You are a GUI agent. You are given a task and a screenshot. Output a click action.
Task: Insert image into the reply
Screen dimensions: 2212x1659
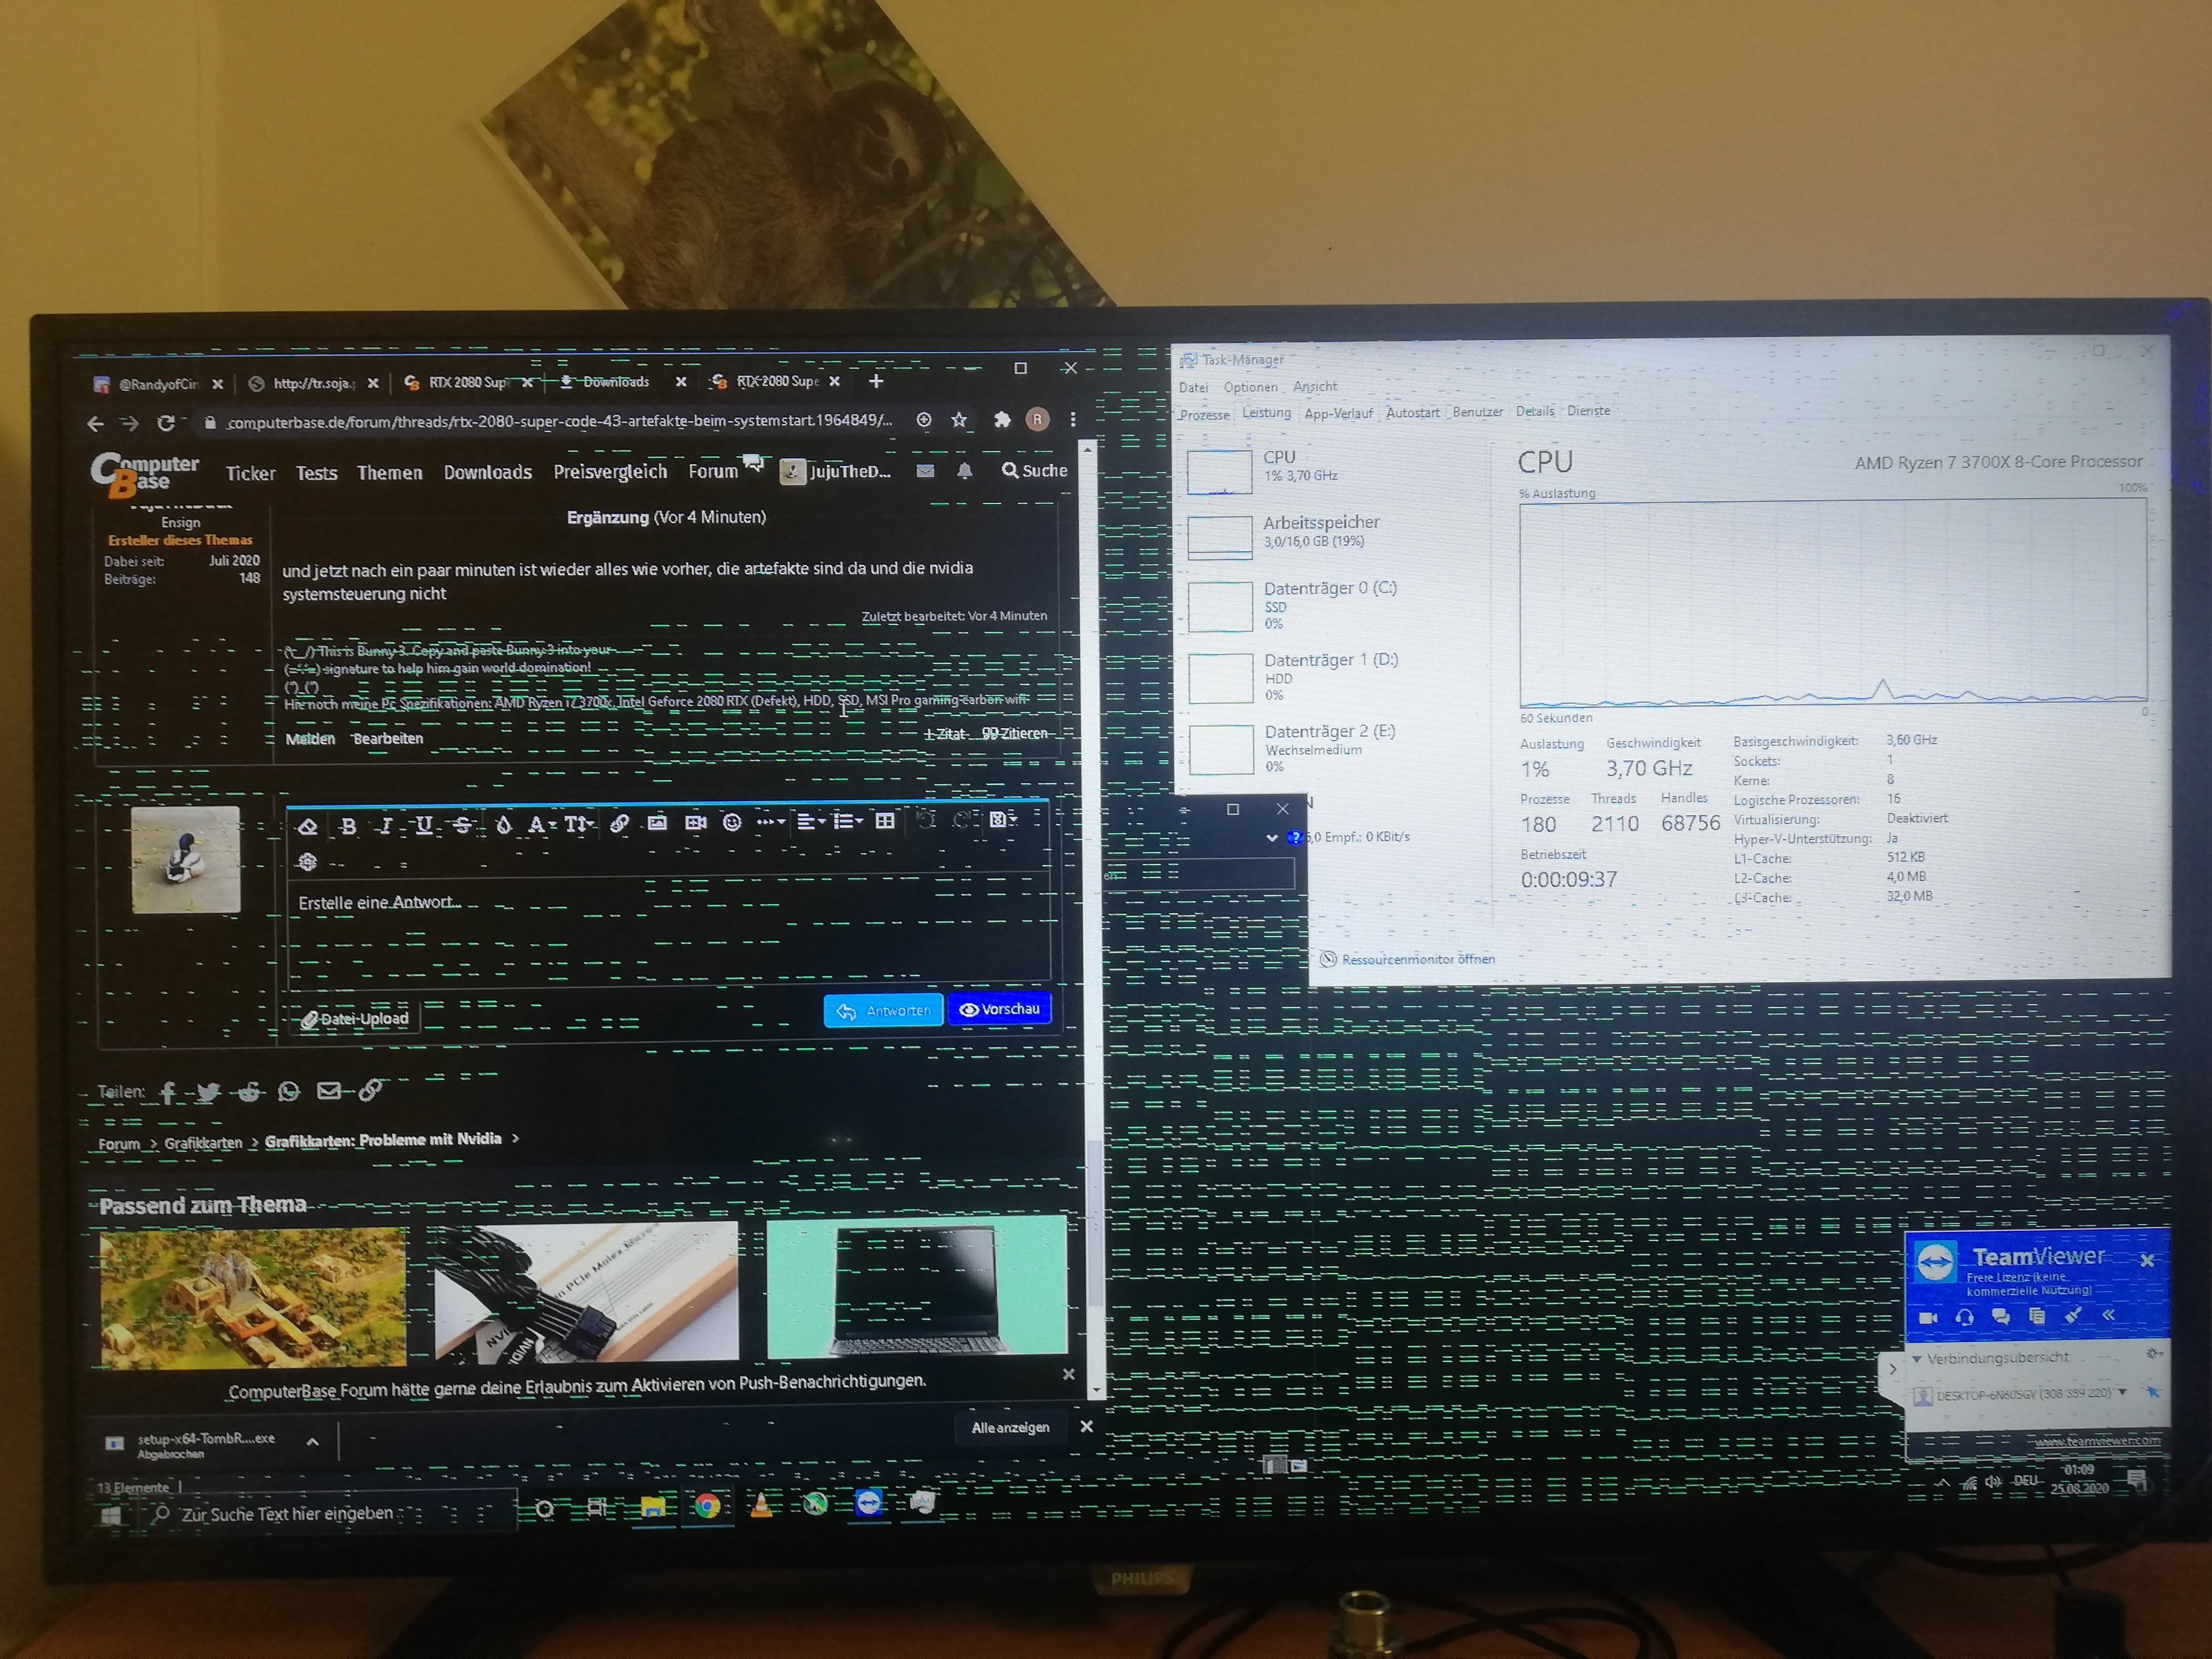[x=657, y=823]
